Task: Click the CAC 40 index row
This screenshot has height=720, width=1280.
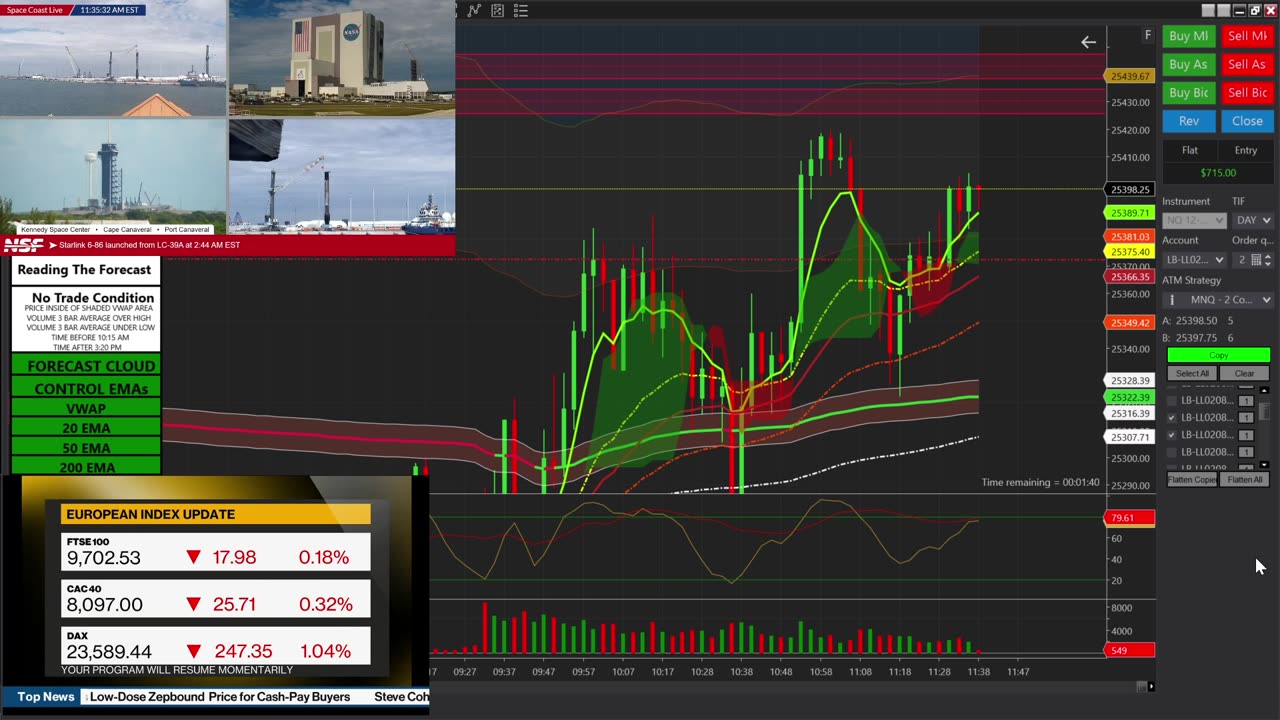Action: [x=216, y=599]
